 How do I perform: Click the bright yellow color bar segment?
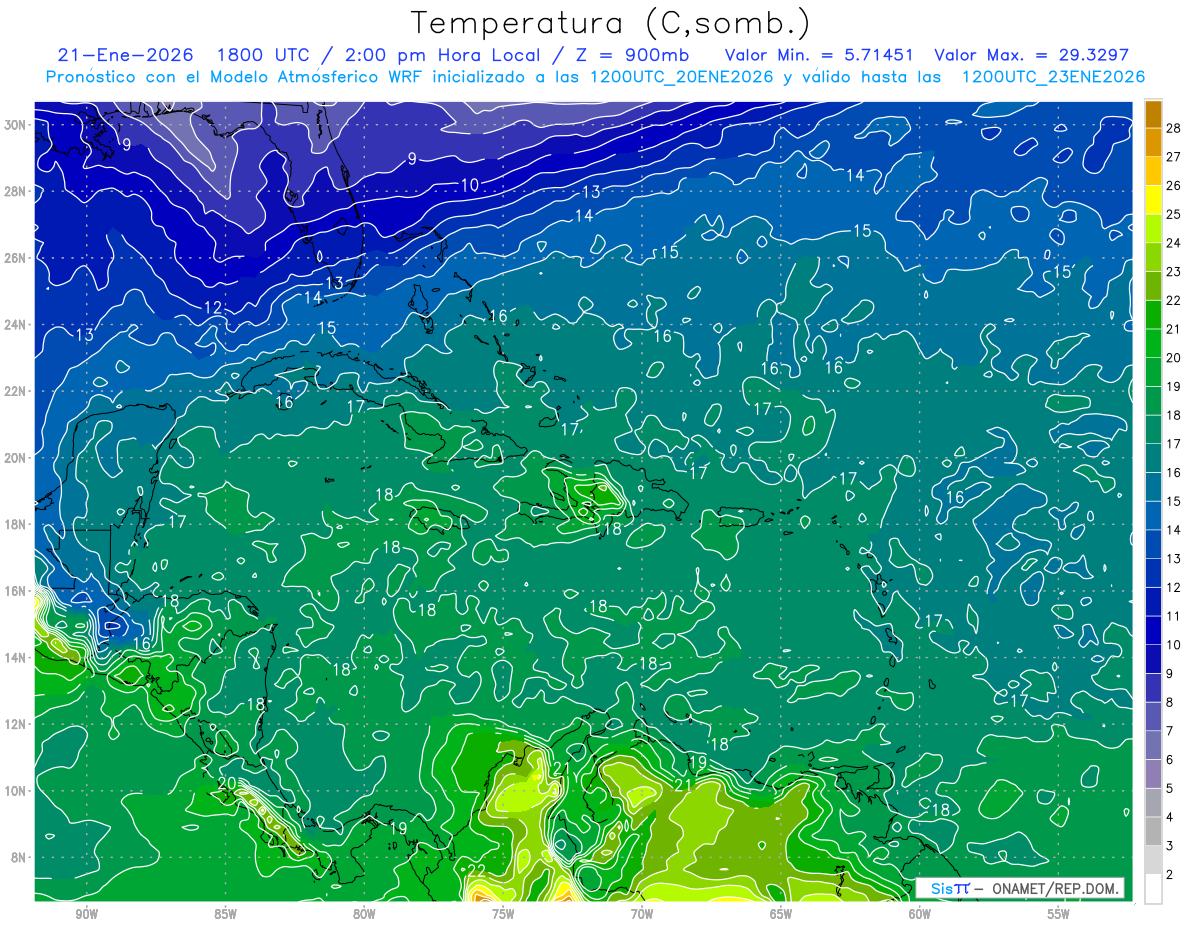point(1153,200)
